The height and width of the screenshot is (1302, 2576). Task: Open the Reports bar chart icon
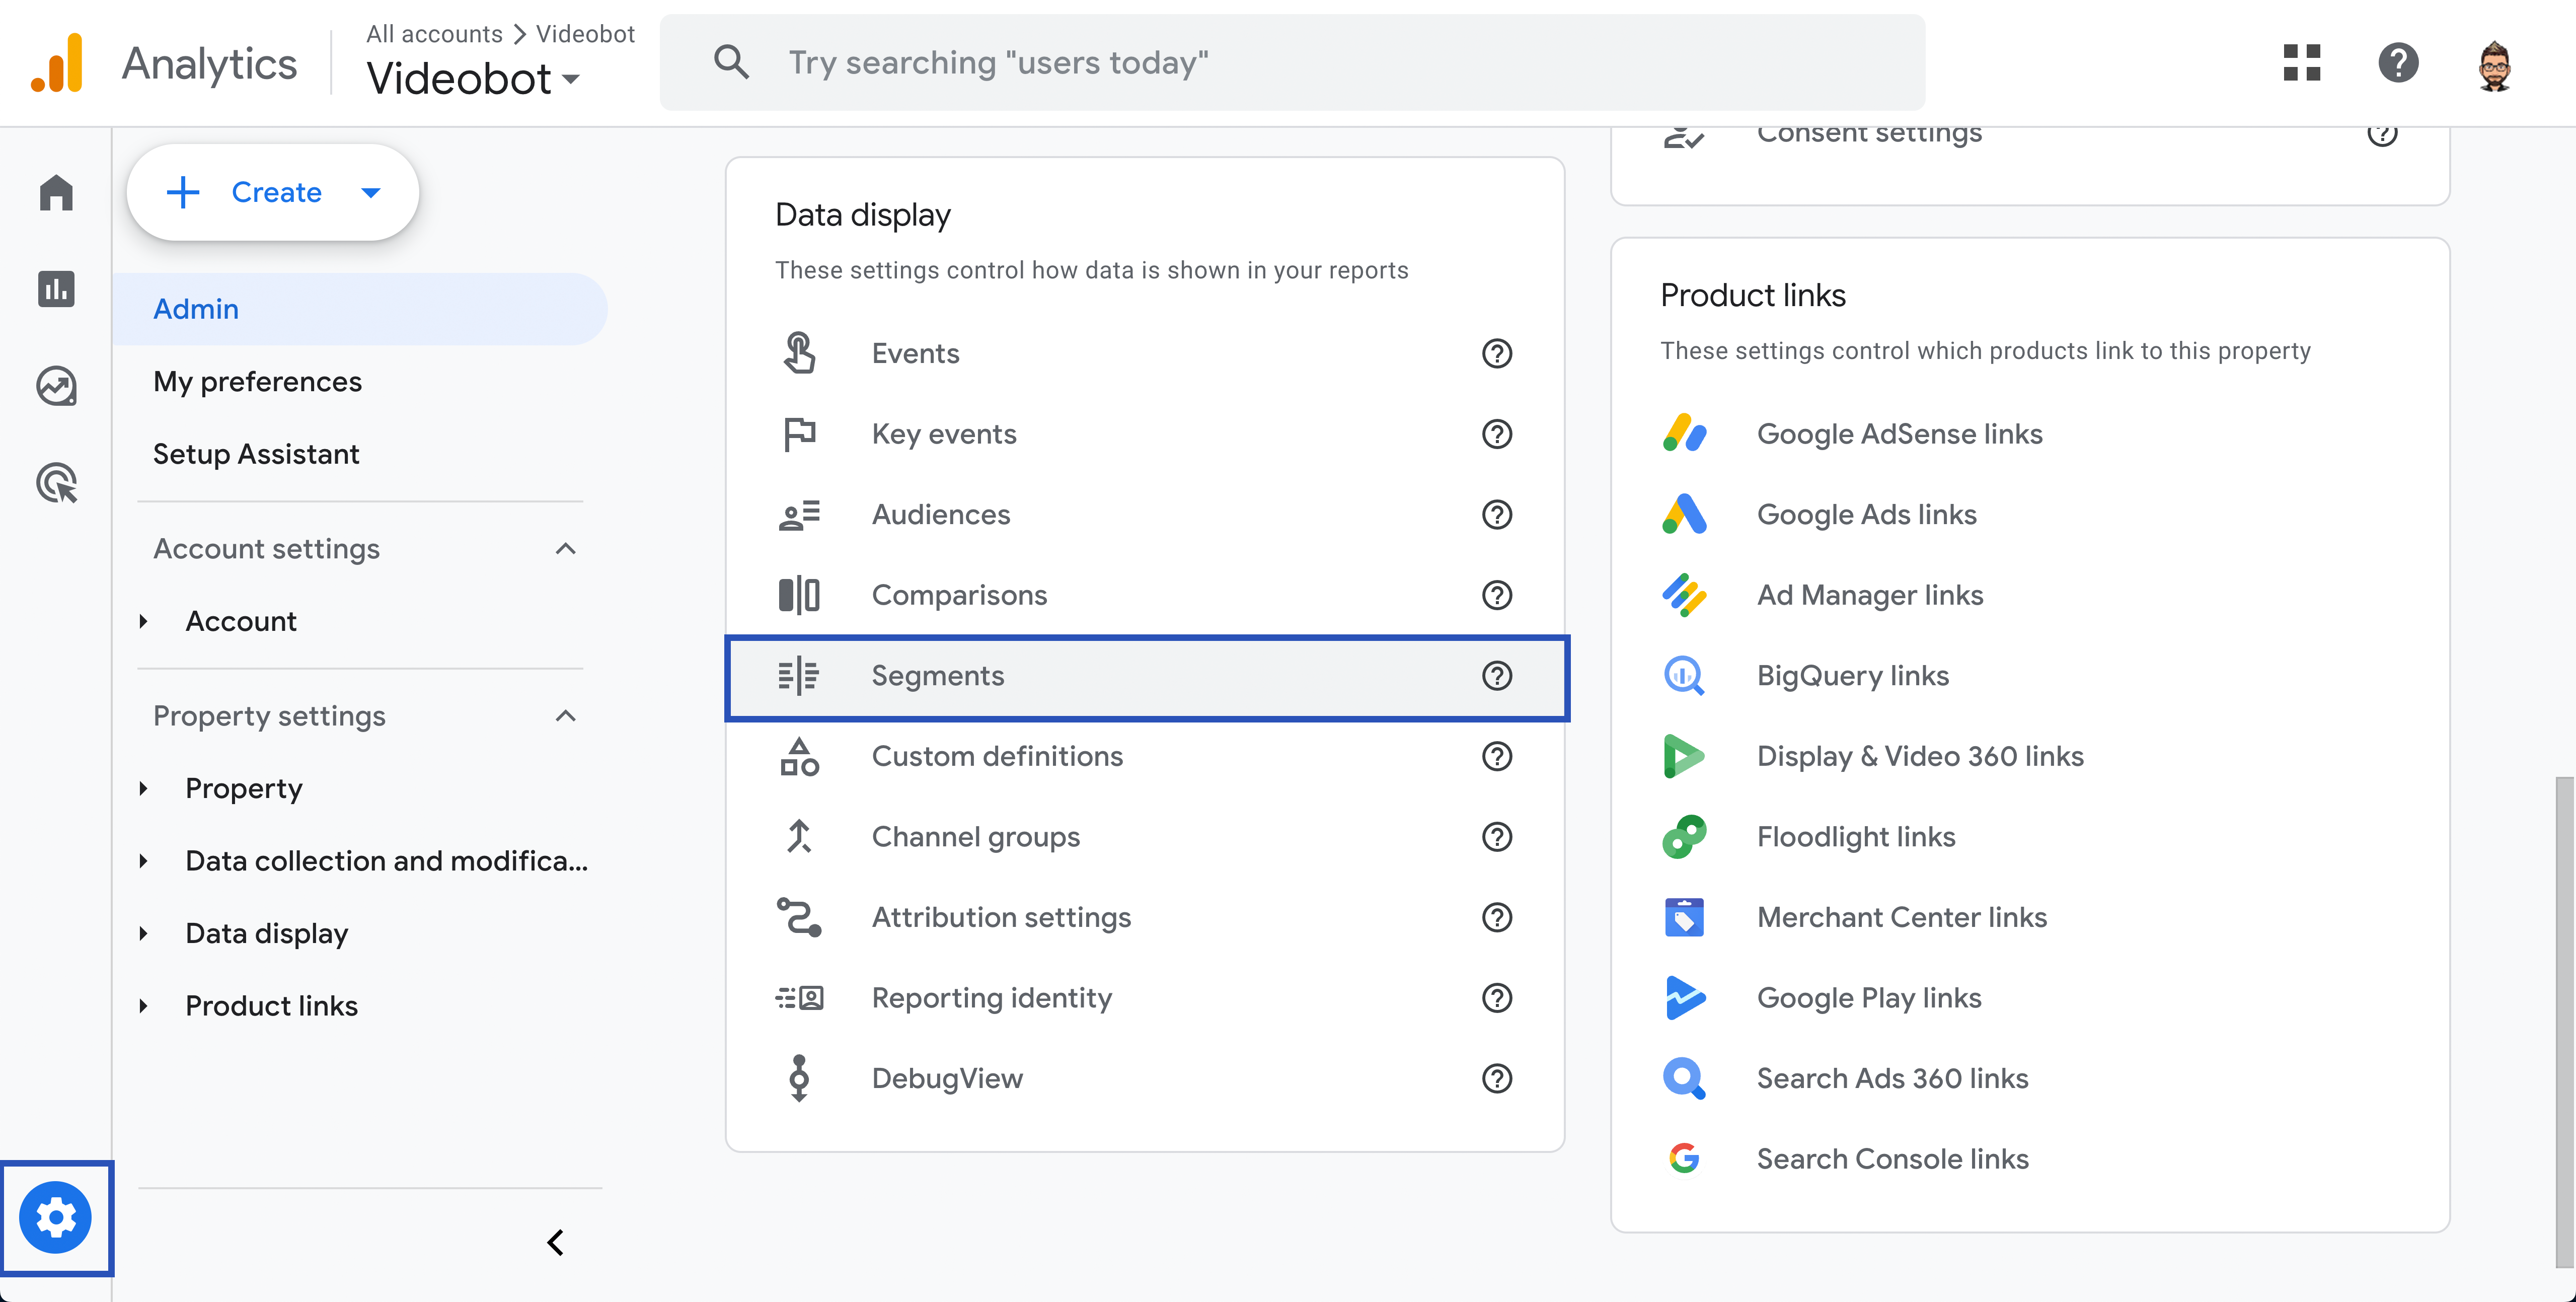[56, 289]
